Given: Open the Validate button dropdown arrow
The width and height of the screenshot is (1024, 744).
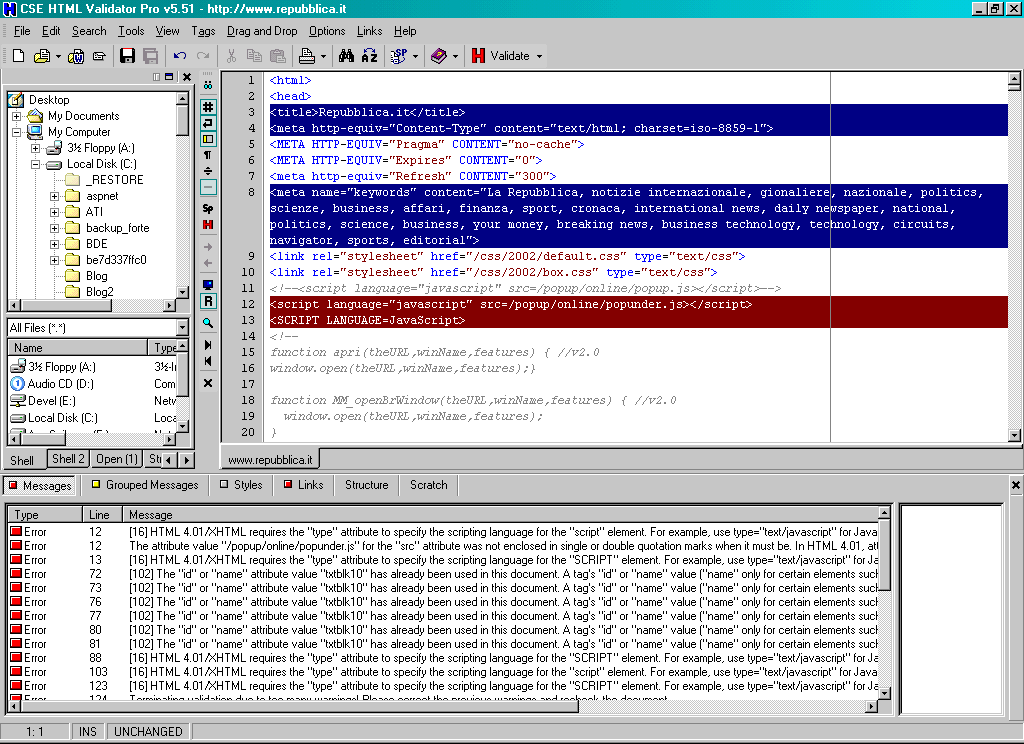Looking at the screenshot, I should 540,56.
